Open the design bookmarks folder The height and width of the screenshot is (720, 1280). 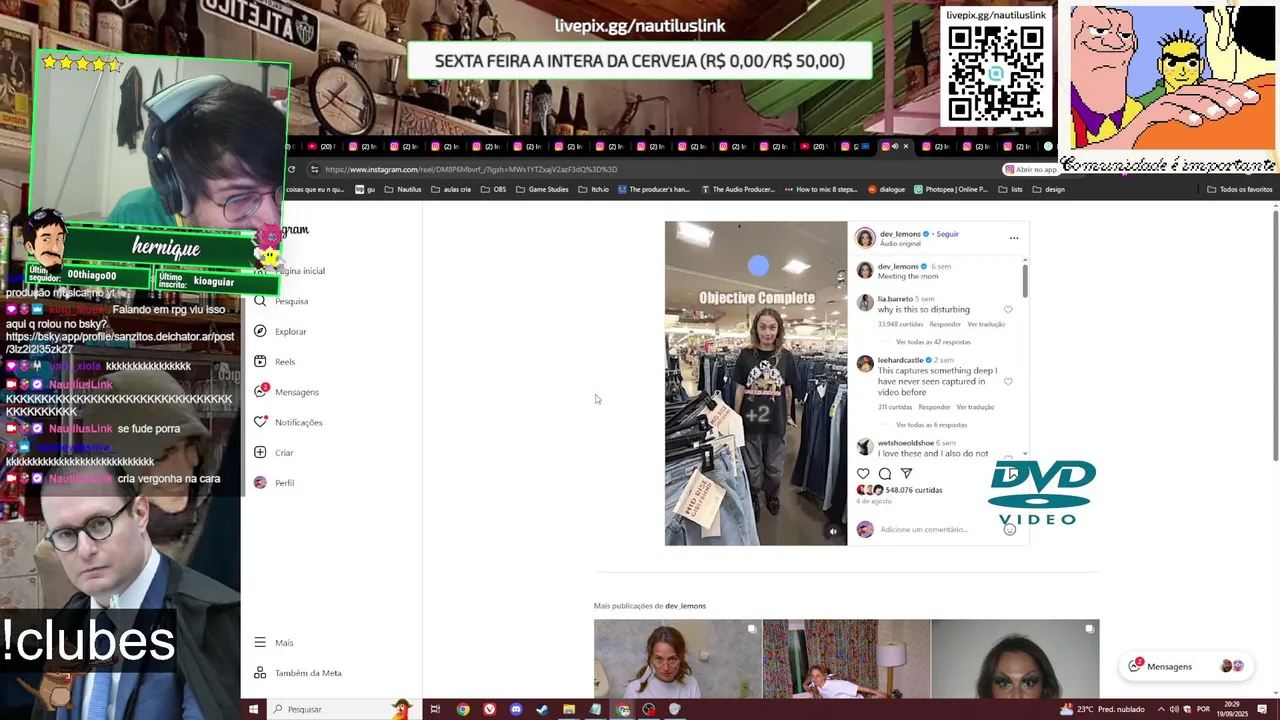tap(1047, 189)
